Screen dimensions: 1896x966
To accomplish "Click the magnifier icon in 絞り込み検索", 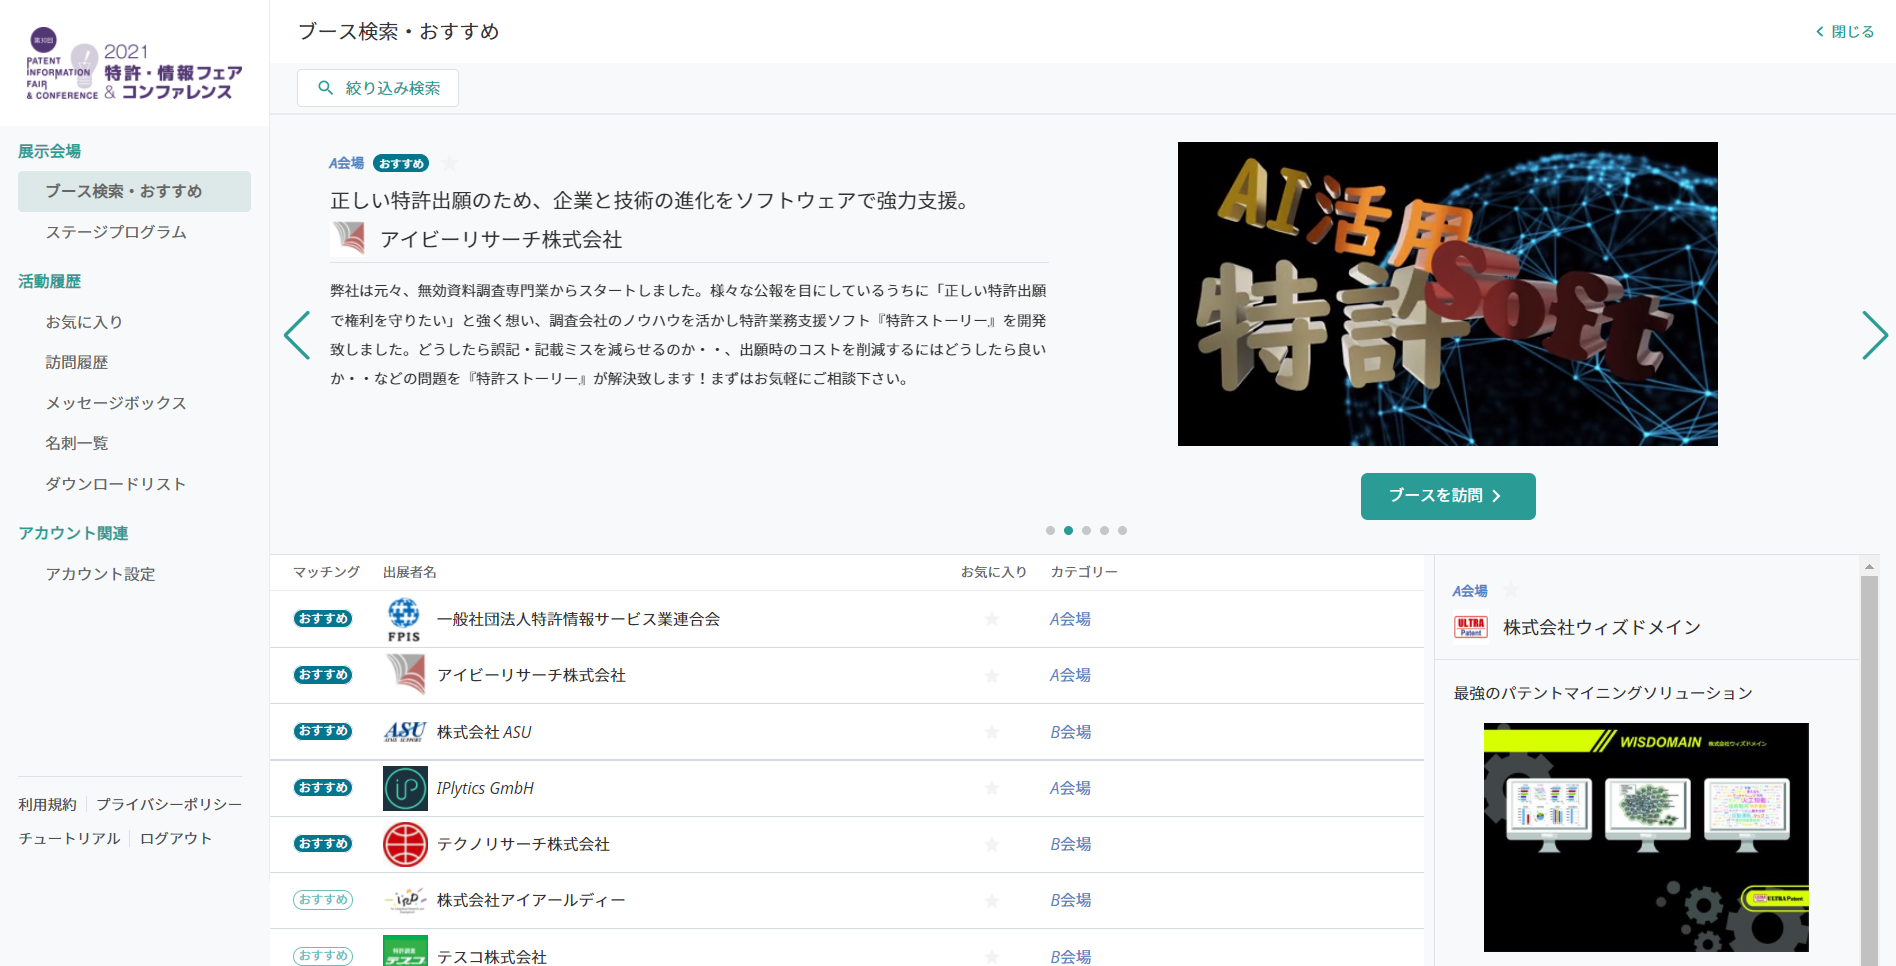I will (325, 88).
